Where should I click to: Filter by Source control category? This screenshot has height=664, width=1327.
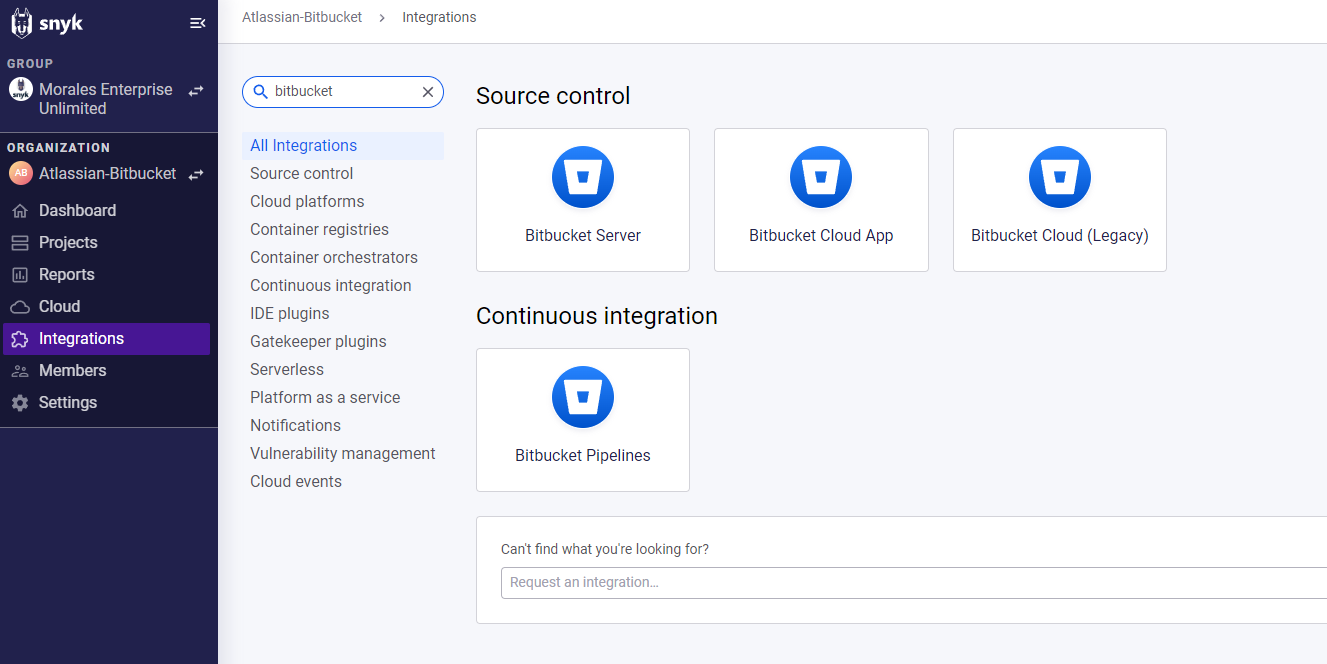click(302, 174)
